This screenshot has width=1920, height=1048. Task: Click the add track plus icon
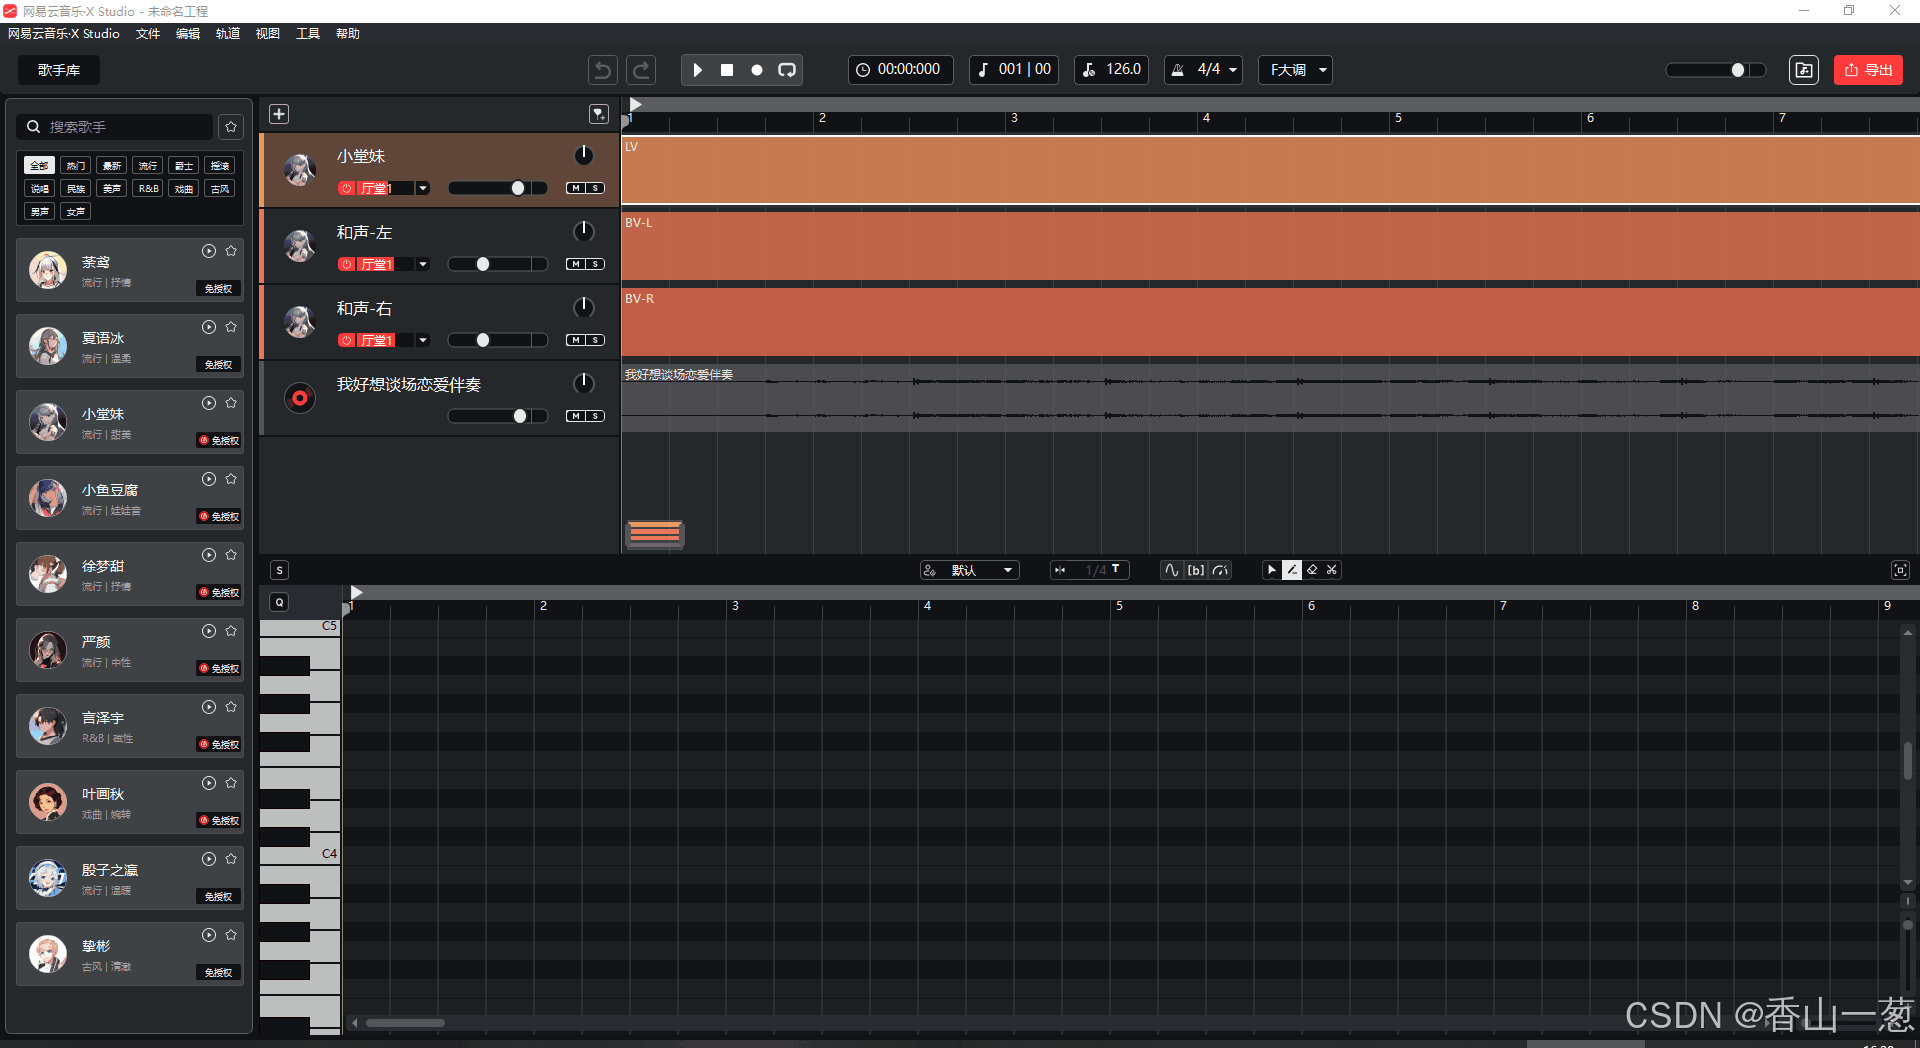(279, 114)
